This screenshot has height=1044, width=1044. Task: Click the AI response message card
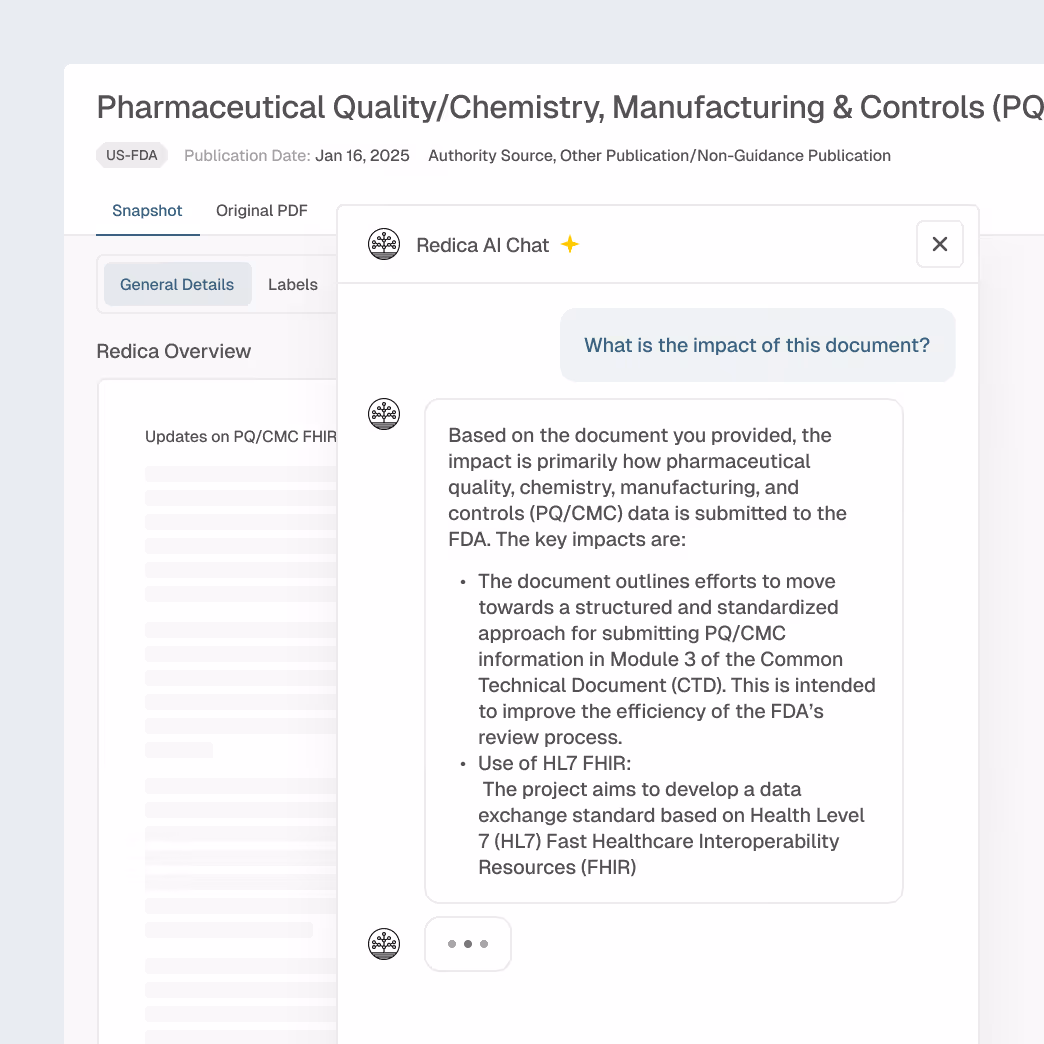click(664, 650)
